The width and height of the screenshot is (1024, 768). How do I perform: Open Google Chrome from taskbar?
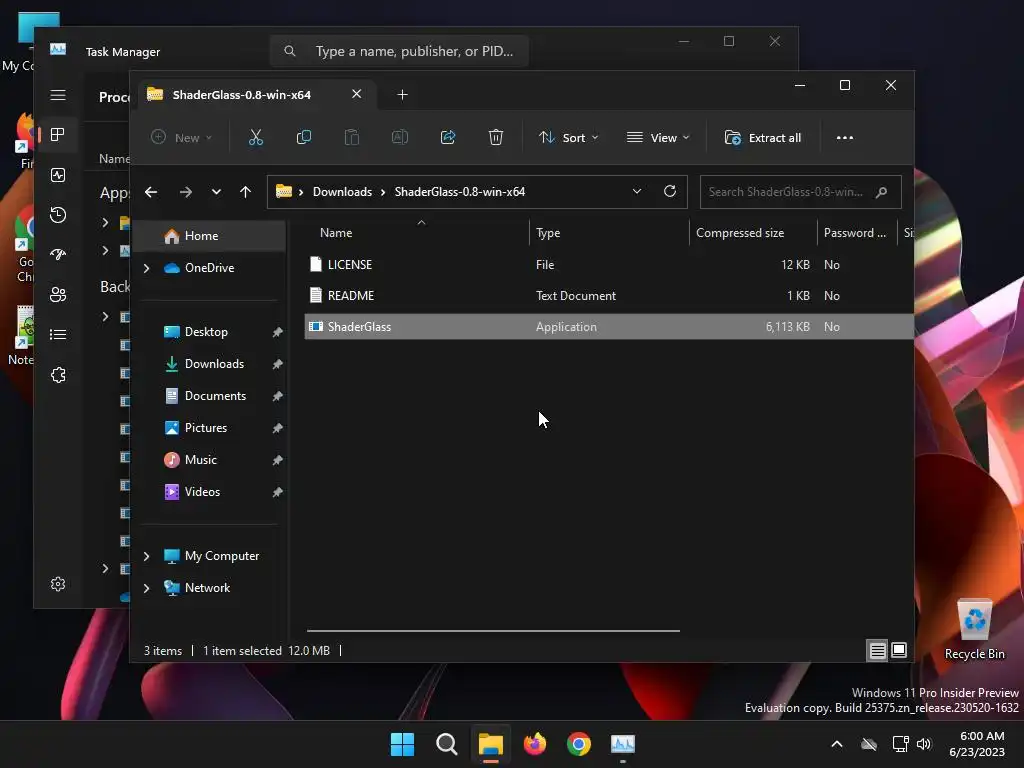[x=579, y=744]
